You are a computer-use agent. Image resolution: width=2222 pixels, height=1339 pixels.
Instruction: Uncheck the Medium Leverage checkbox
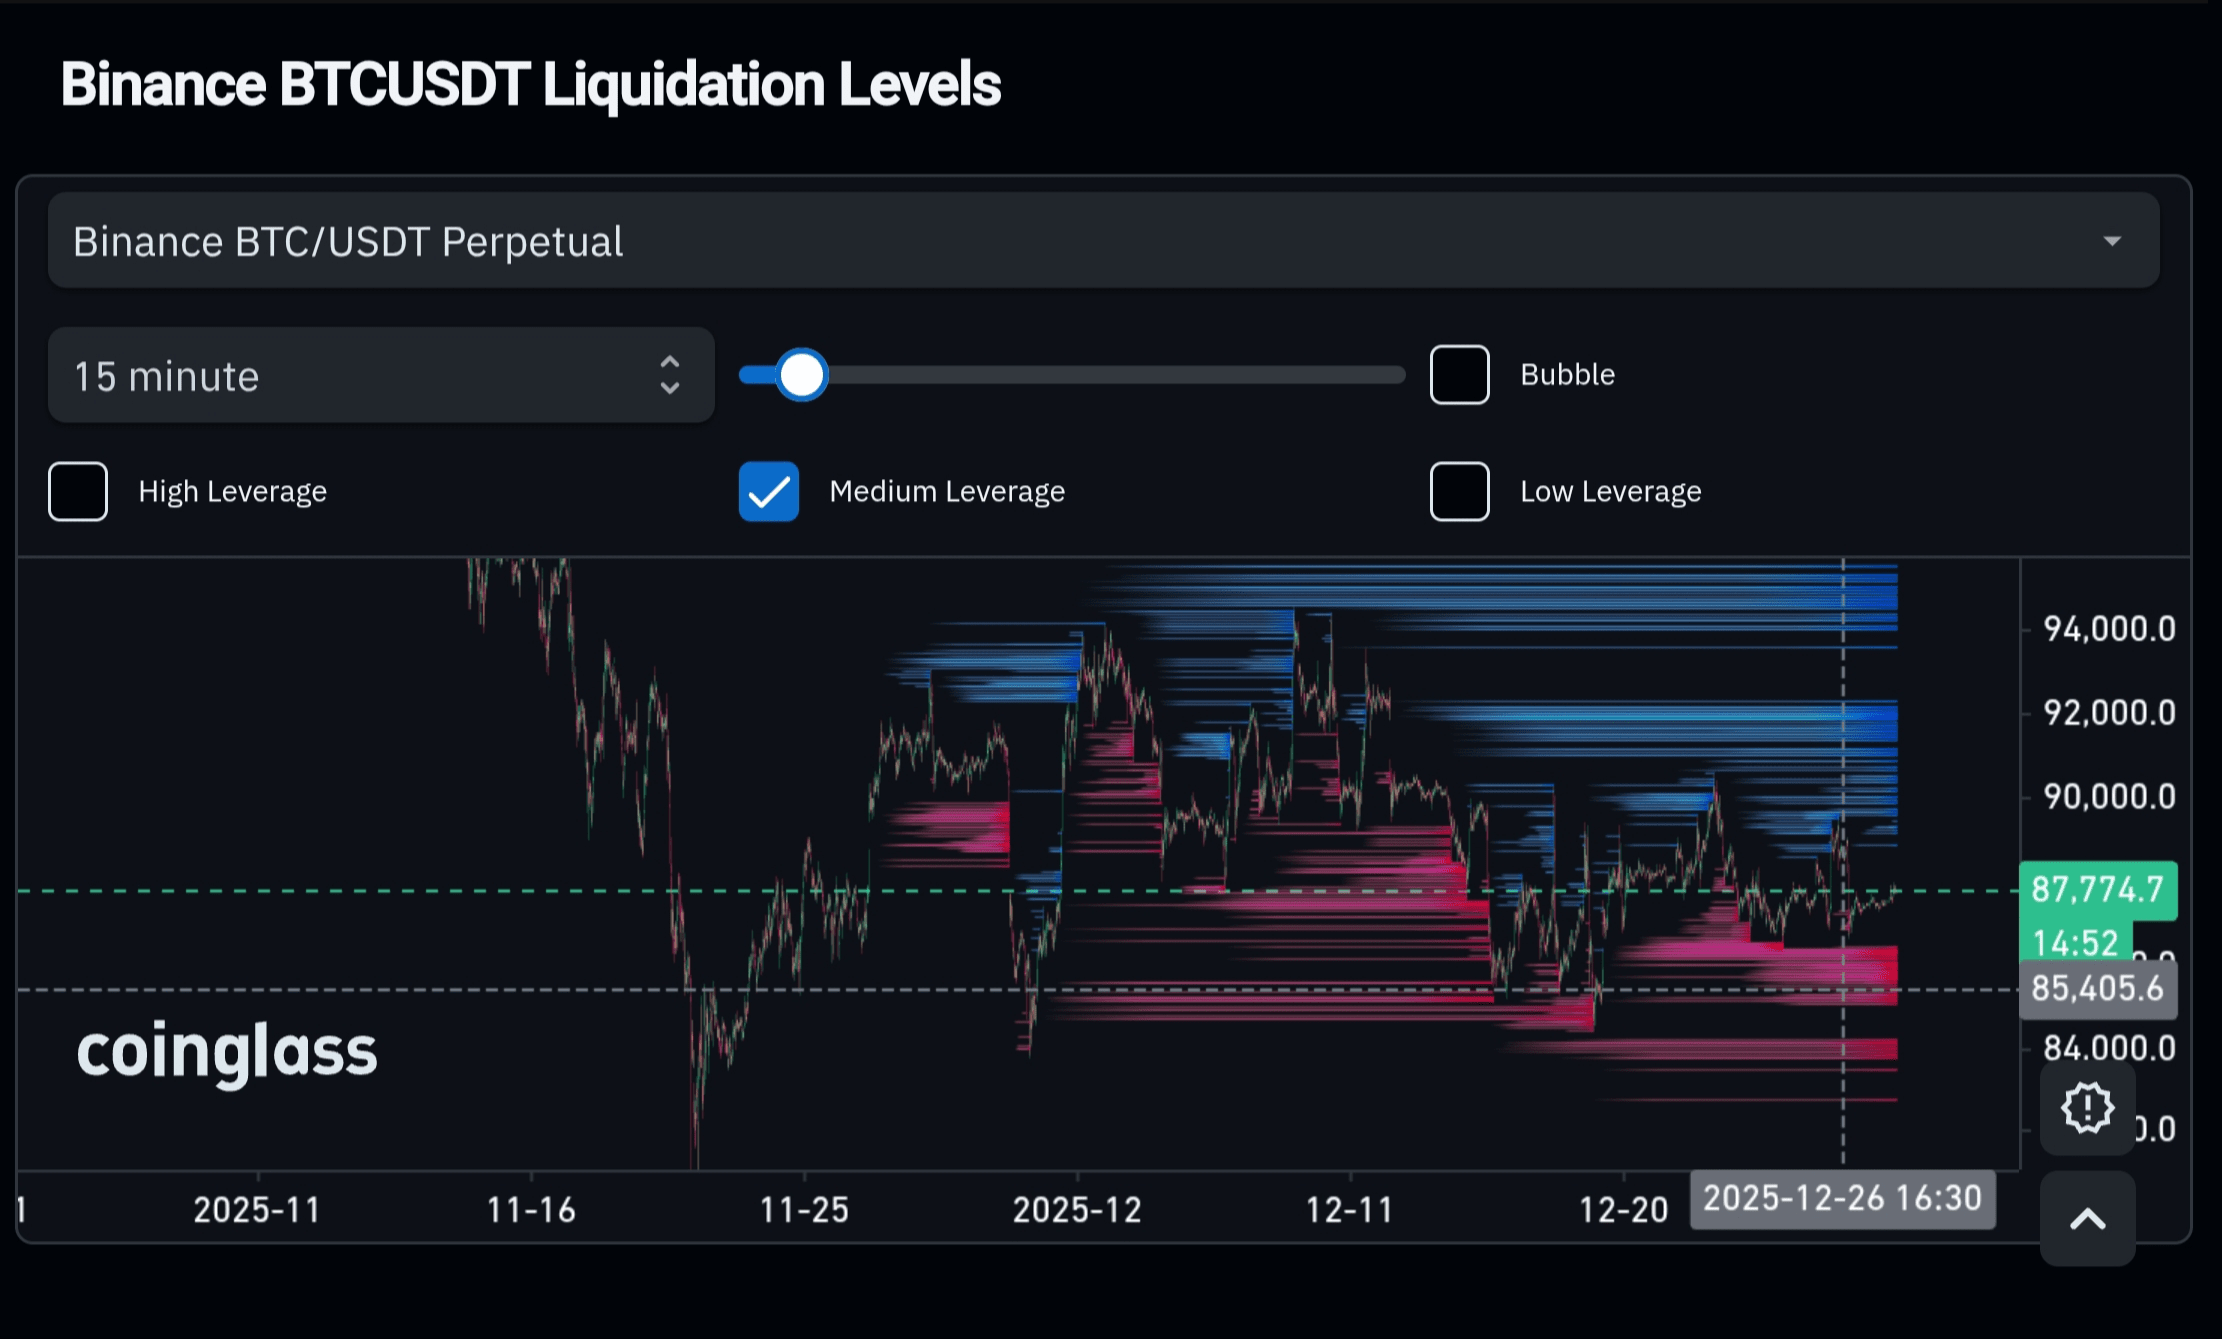tap(768, 491)
